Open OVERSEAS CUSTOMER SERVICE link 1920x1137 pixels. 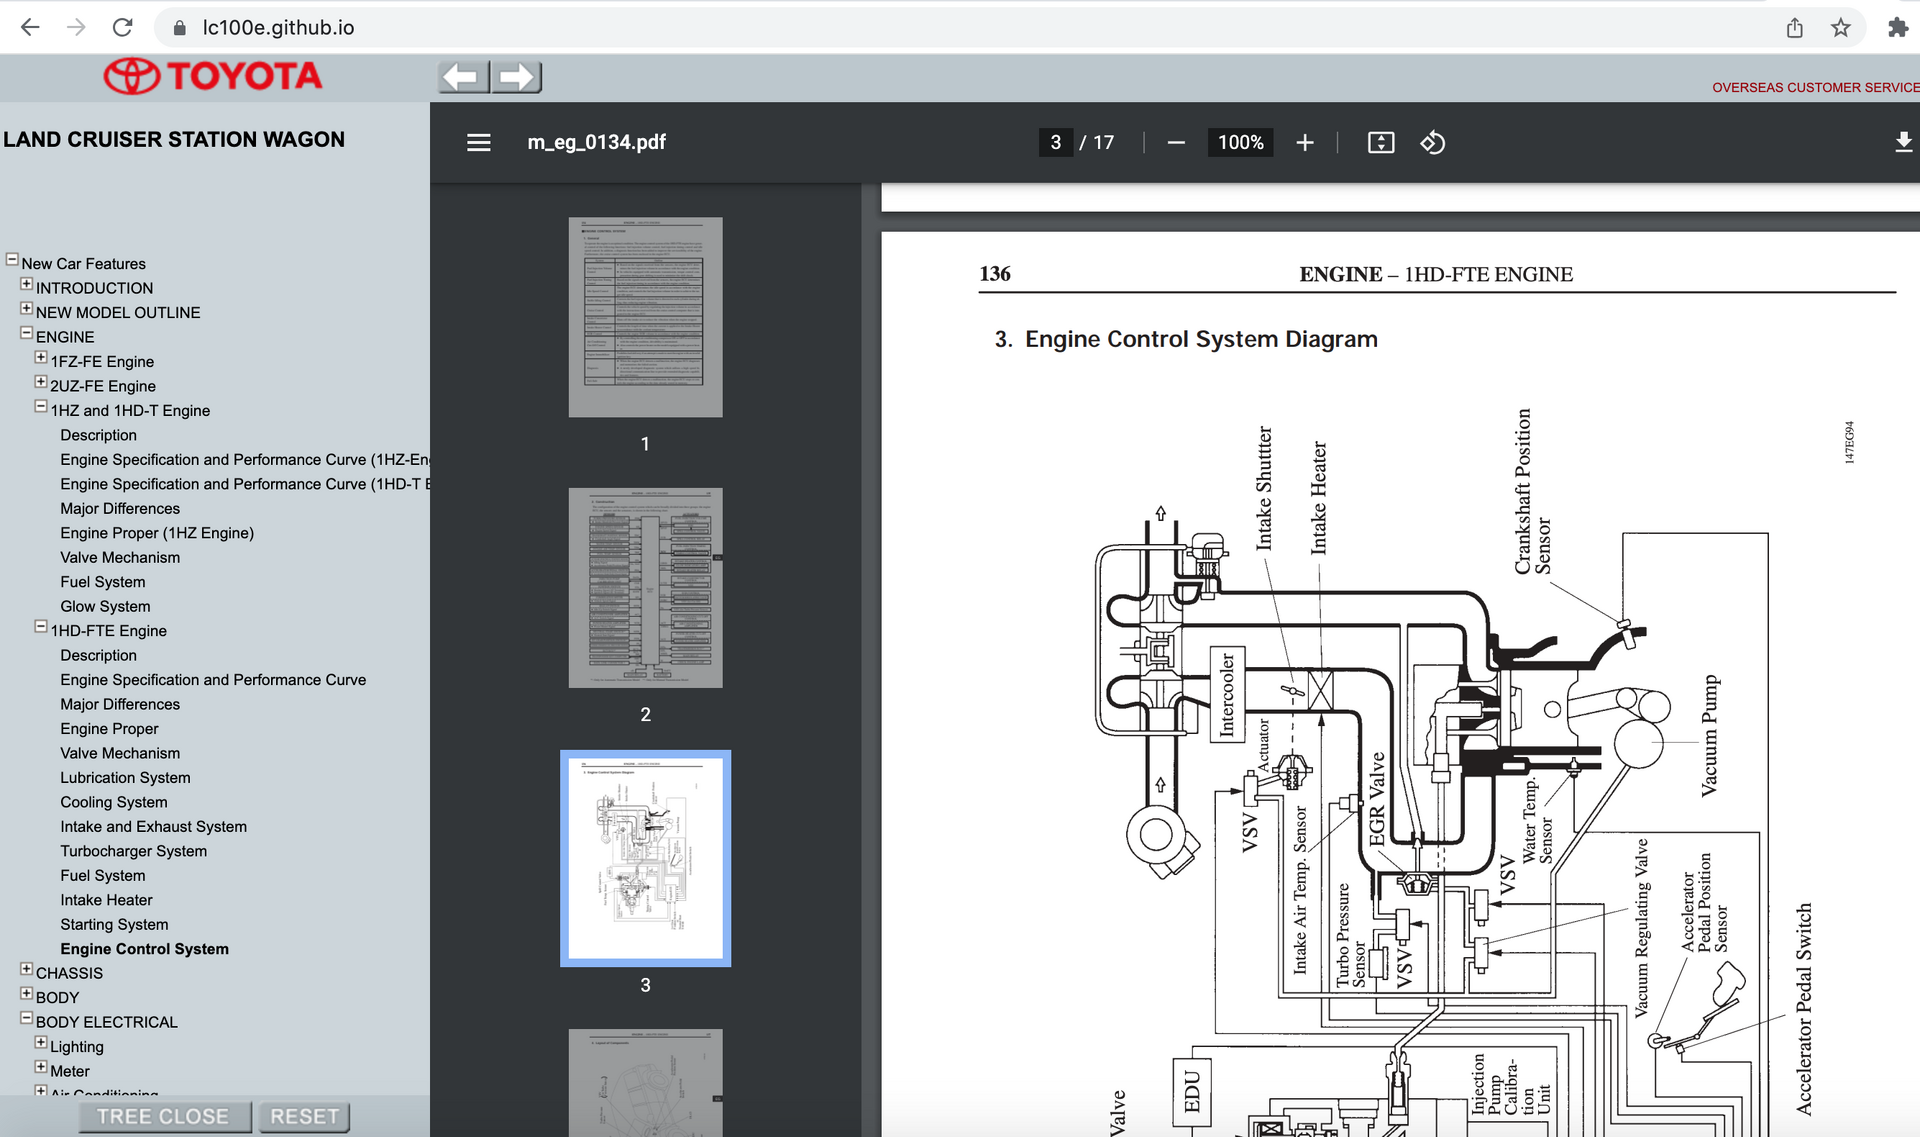point(1815,87)
